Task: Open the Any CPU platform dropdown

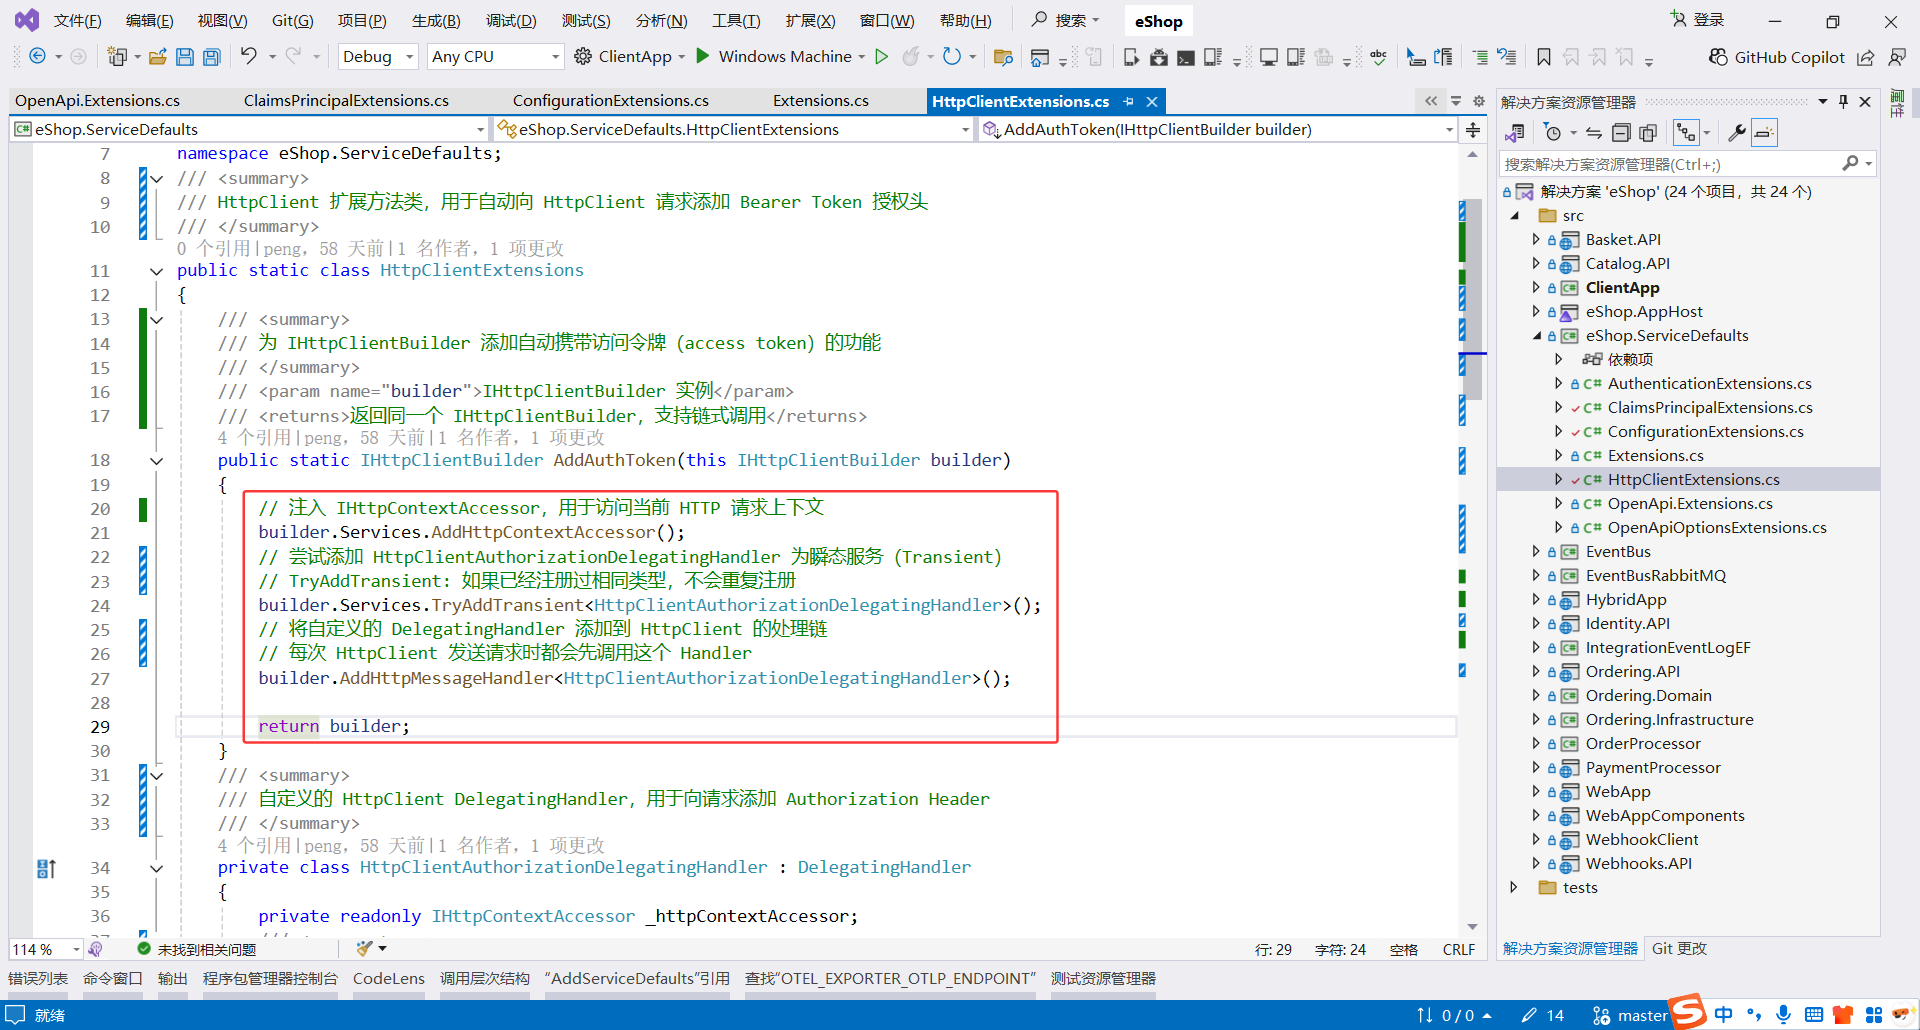Action: click(x=495, y=57)
